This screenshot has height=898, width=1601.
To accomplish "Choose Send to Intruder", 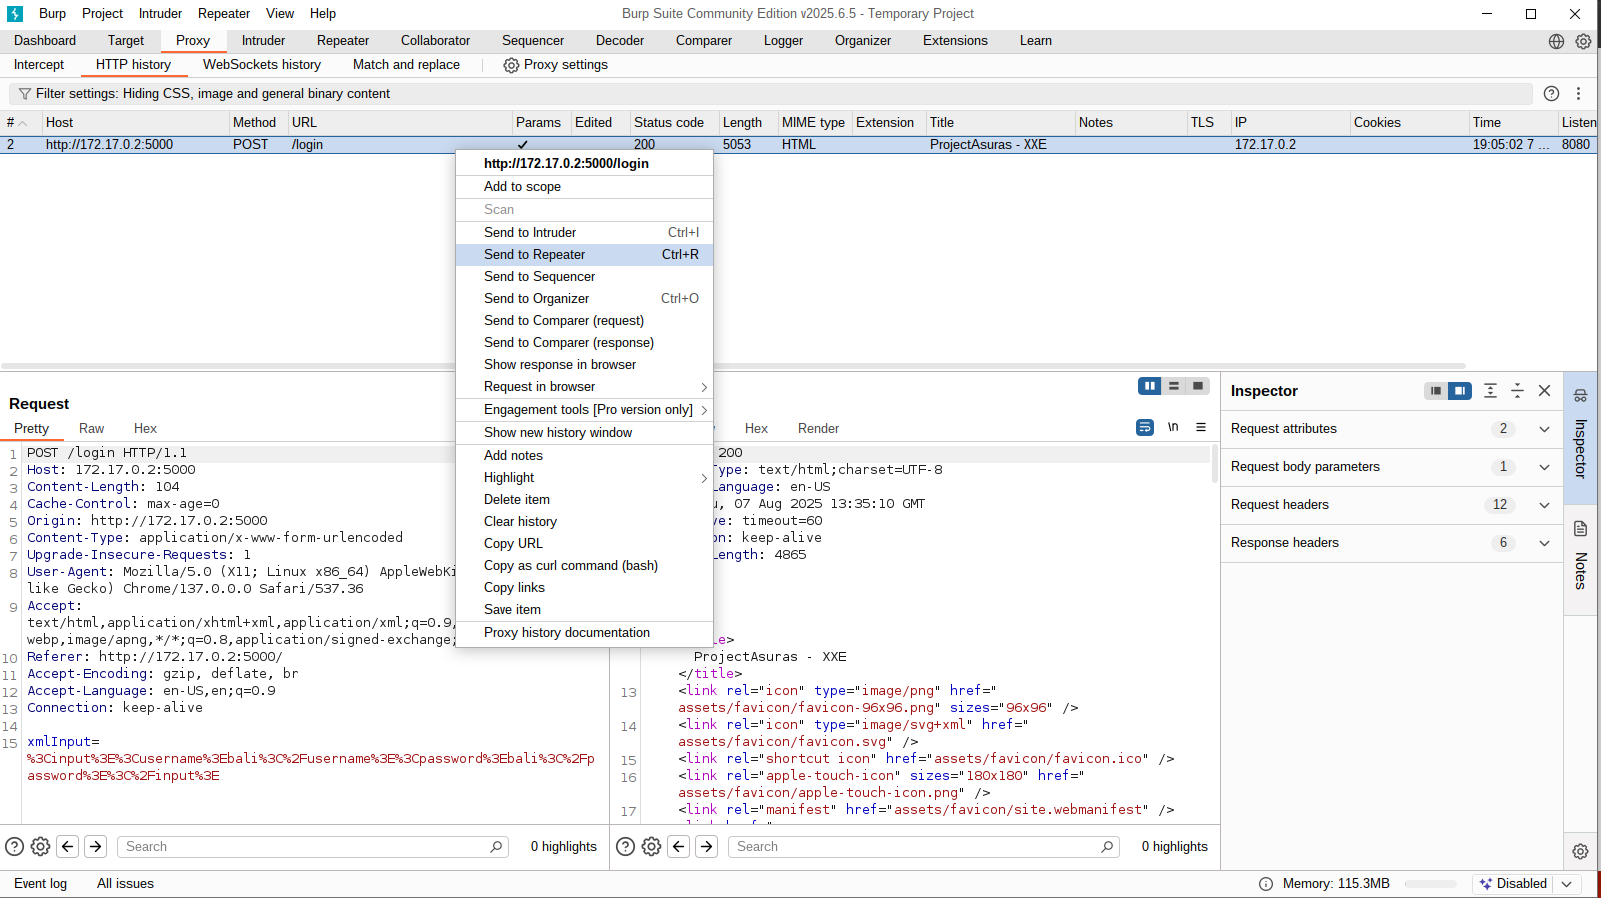I will (584, 233).
